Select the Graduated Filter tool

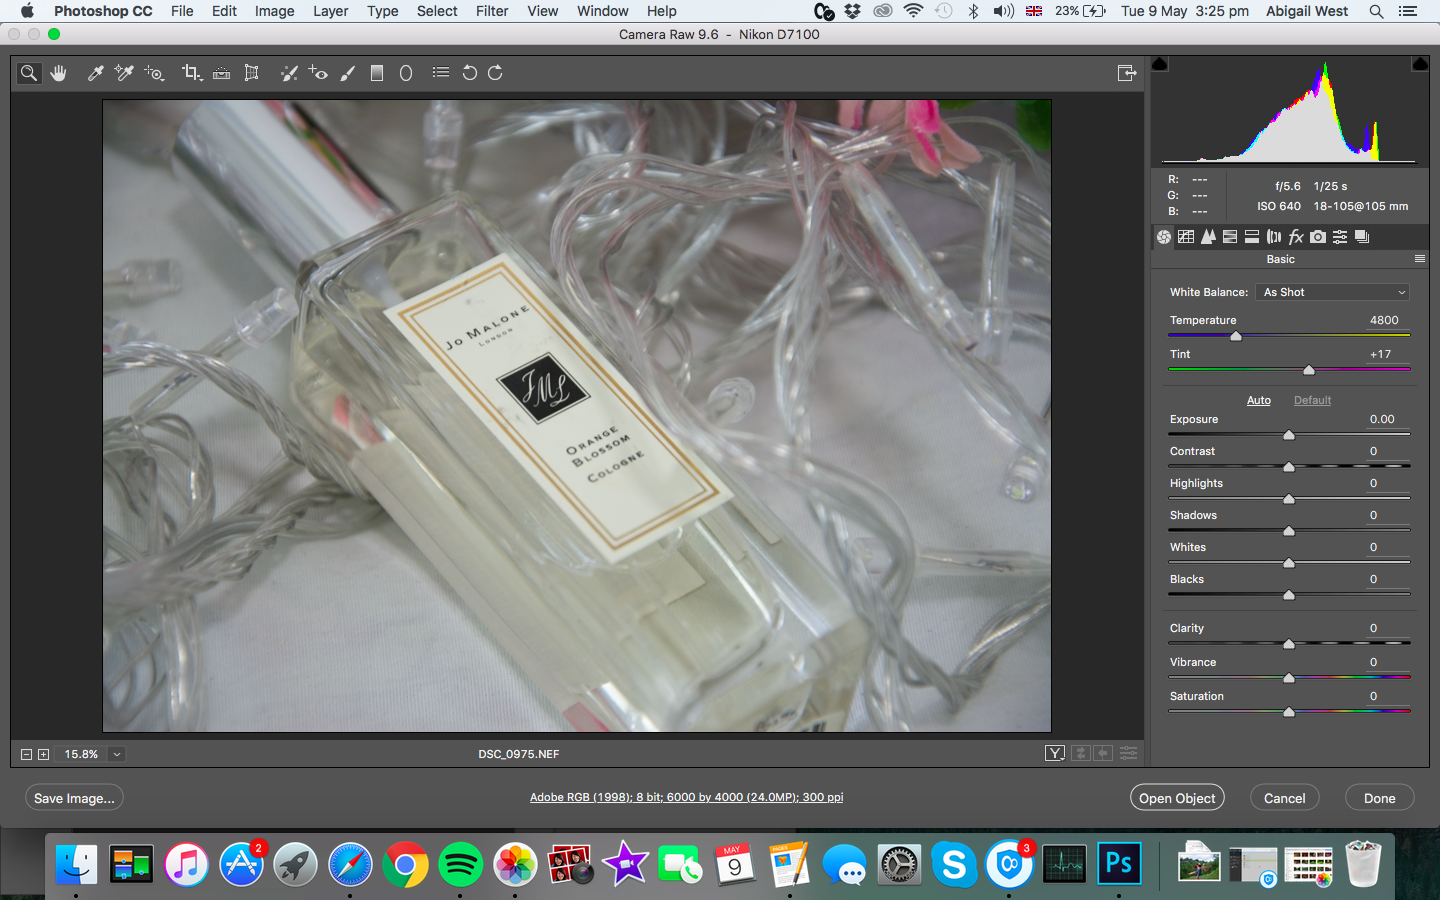coord(377,73)
